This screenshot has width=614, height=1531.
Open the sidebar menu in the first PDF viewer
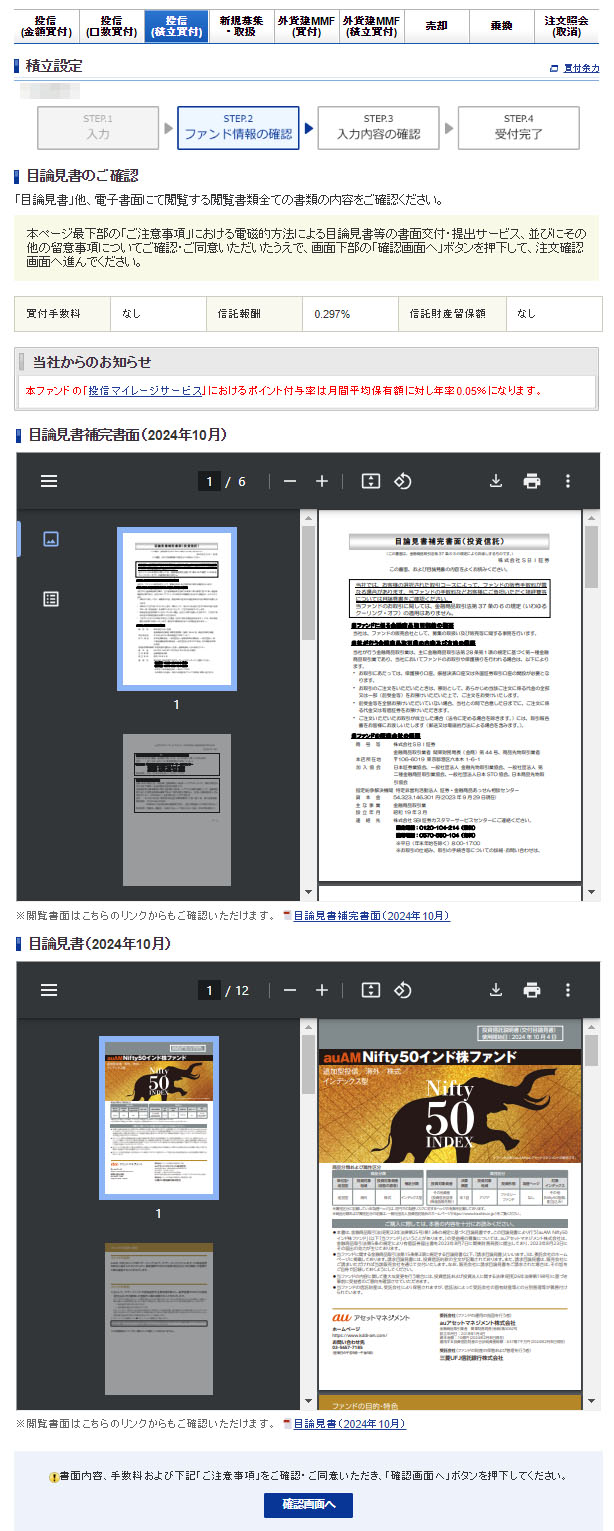click(49, 481)
